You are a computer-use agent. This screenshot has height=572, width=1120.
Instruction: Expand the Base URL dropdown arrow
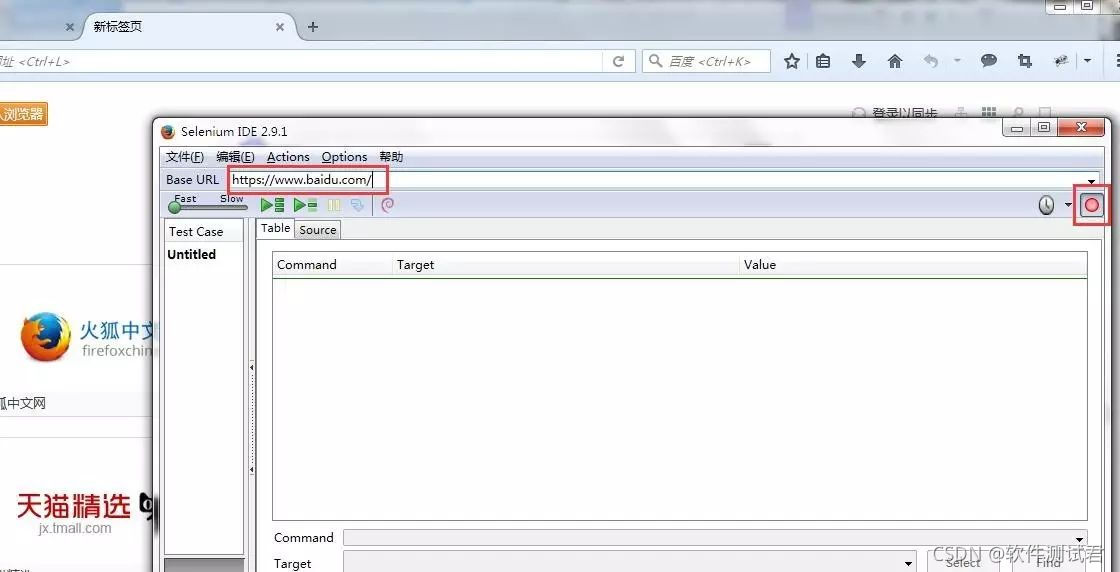pos(1091,181)
